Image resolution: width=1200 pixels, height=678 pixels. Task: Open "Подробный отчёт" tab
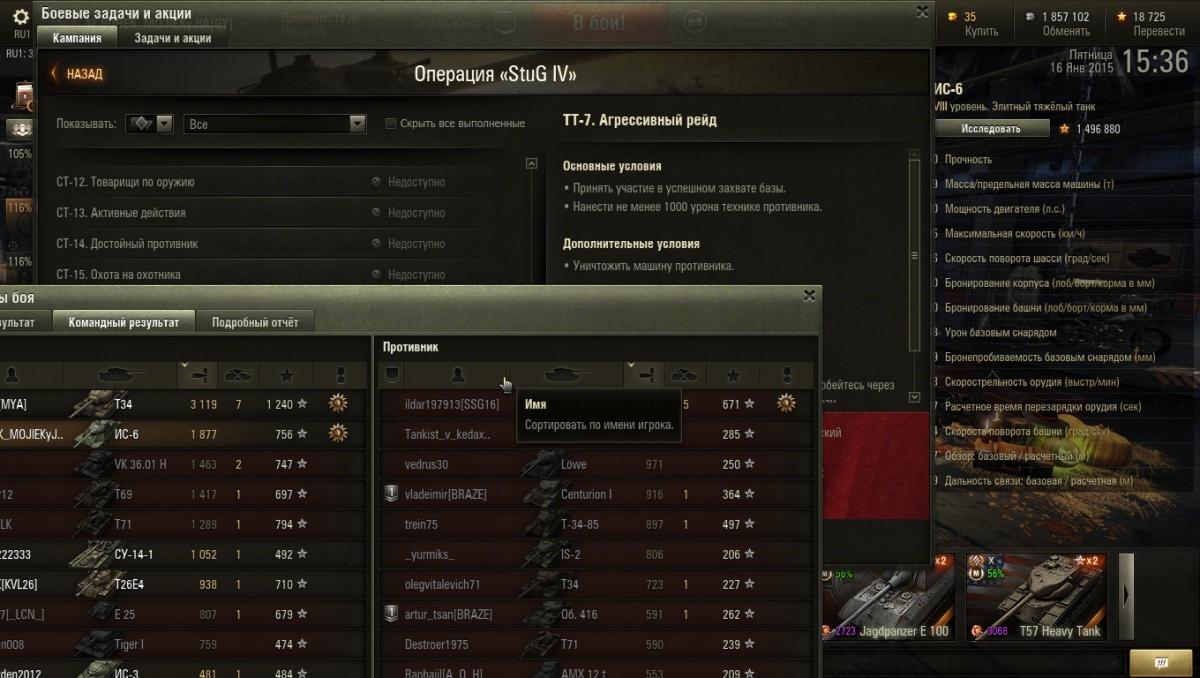pyautogui.click(x=255, y=322)
